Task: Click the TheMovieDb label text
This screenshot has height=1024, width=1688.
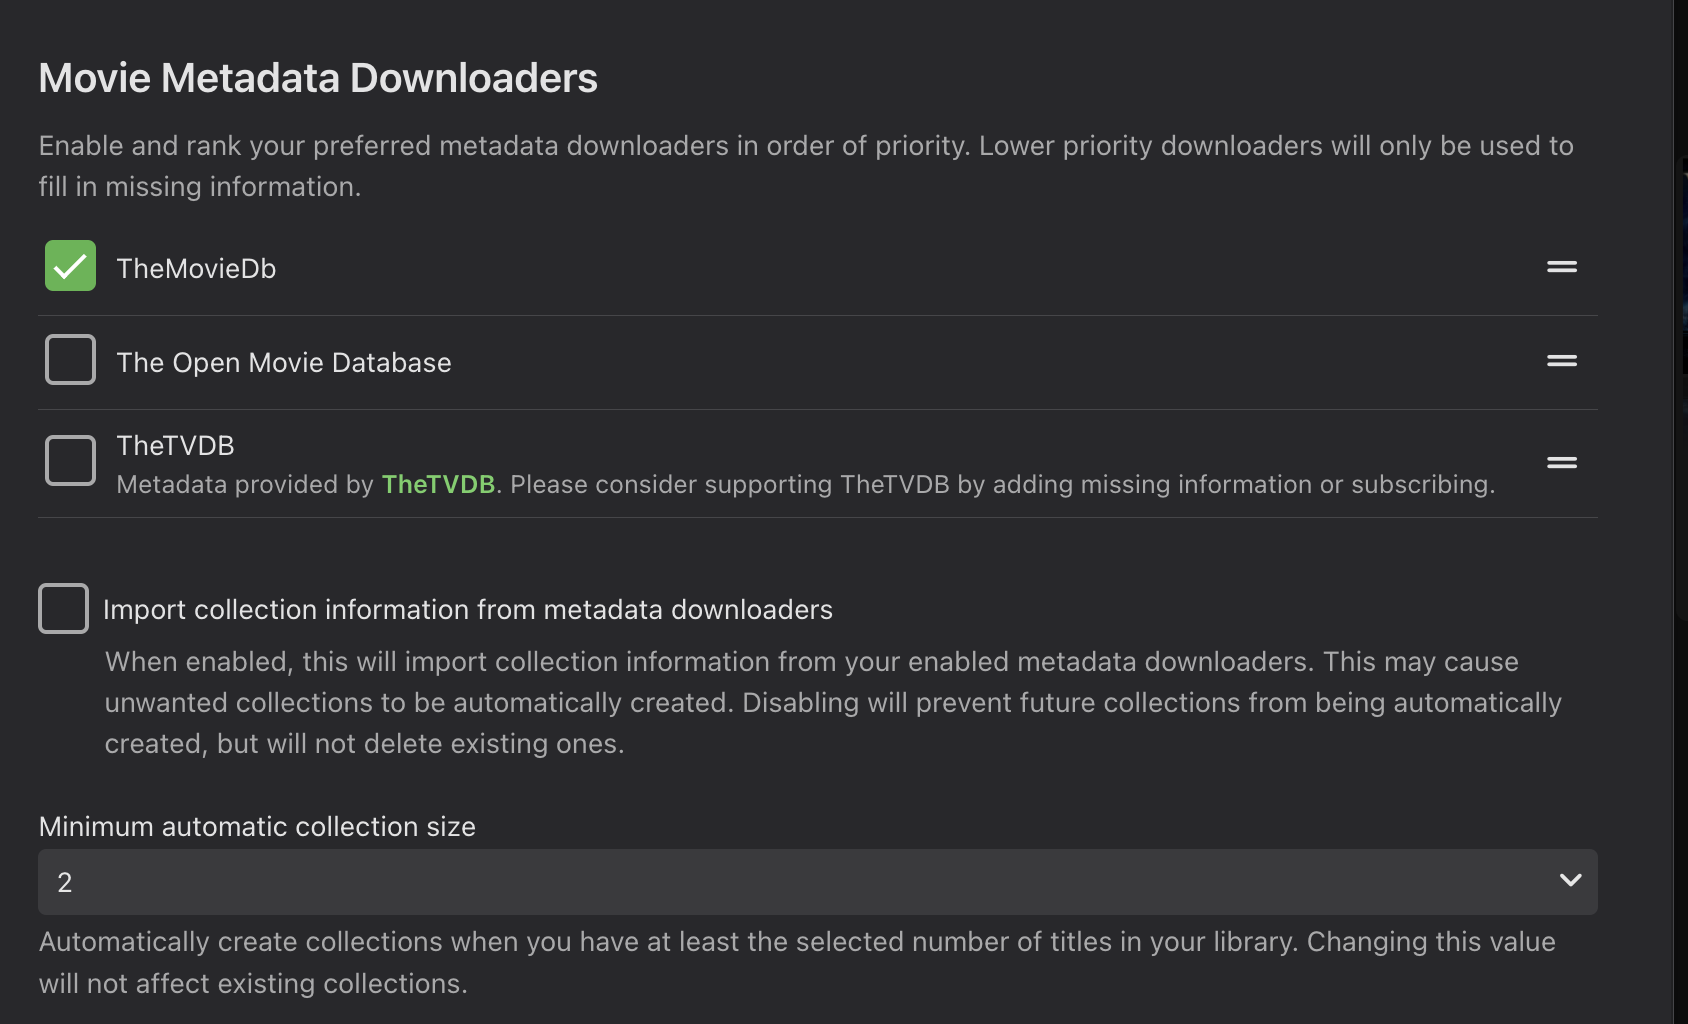Action: (196, 269)
